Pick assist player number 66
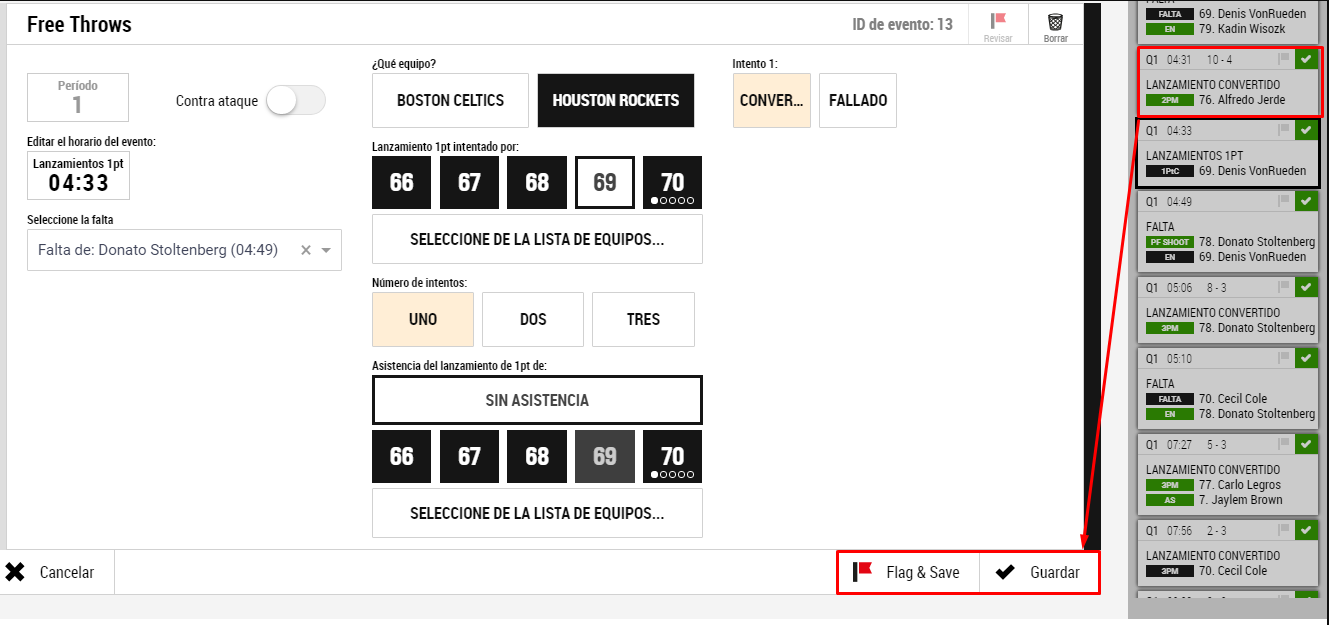The height and width of the screenshot is (625, 1329). click(401, 456)
